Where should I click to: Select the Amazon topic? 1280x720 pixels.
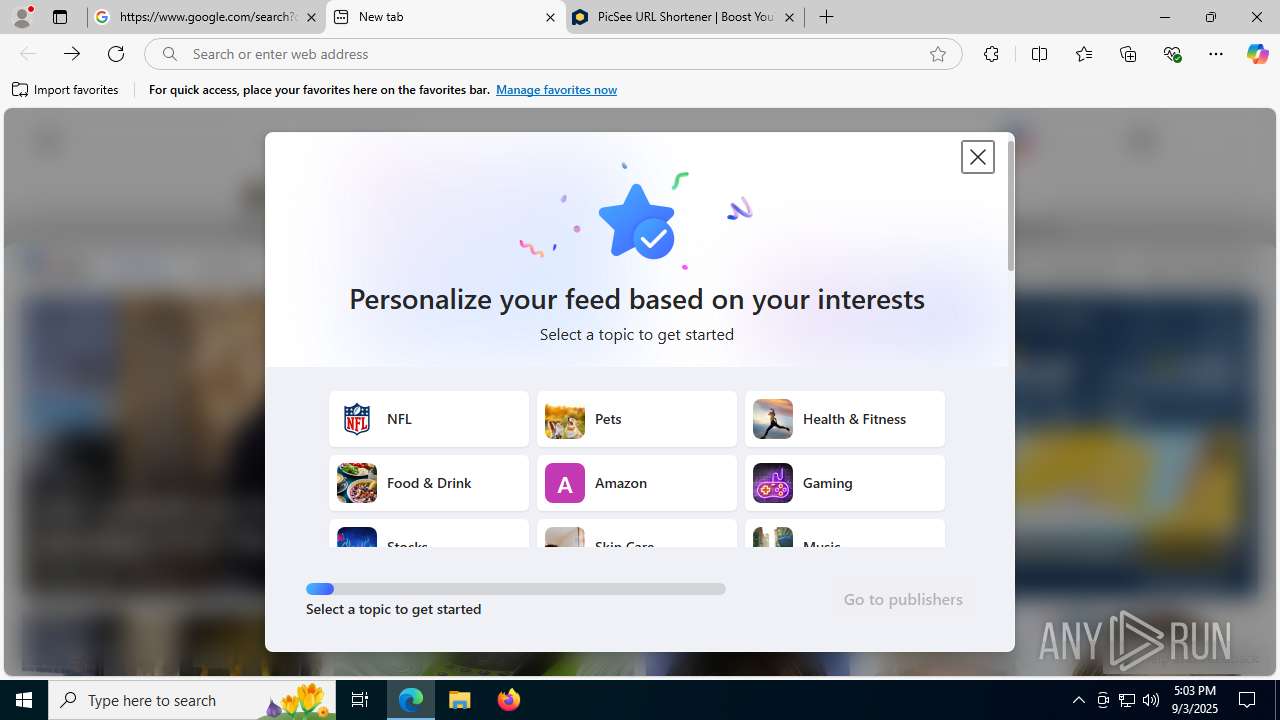click(637, 483)
